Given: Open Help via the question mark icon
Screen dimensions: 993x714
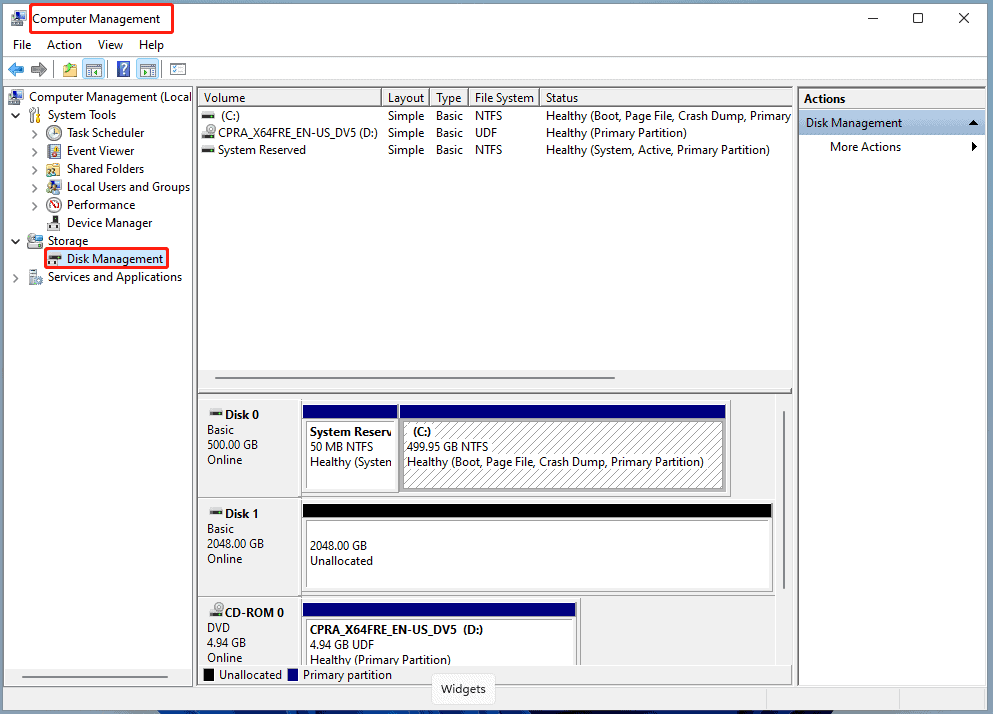Looking at the screenshot, I should [x=123, y=69].
